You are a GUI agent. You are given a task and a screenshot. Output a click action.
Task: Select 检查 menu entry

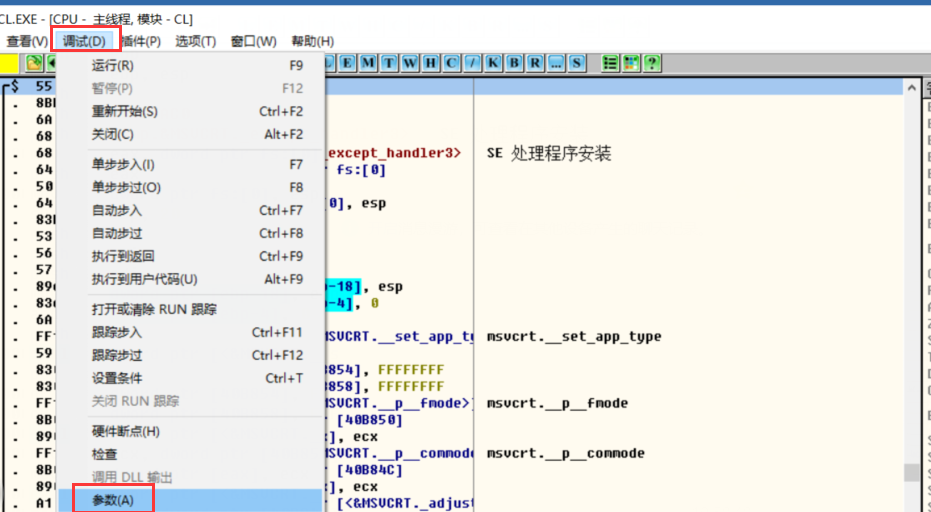pos(190,454)
